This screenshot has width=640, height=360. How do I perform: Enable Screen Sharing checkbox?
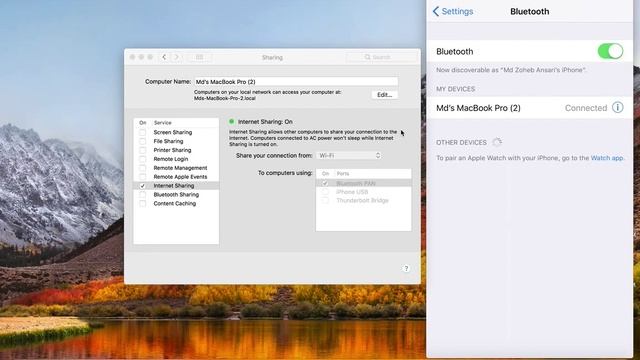click(x=142, y=132)
